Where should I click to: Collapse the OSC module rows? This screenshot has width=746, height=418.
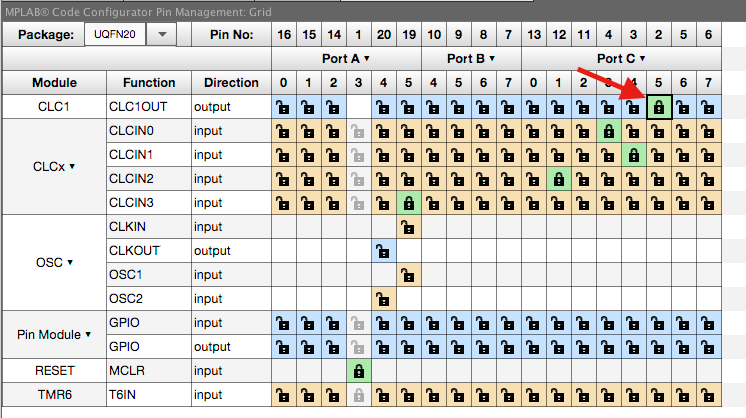72,263
